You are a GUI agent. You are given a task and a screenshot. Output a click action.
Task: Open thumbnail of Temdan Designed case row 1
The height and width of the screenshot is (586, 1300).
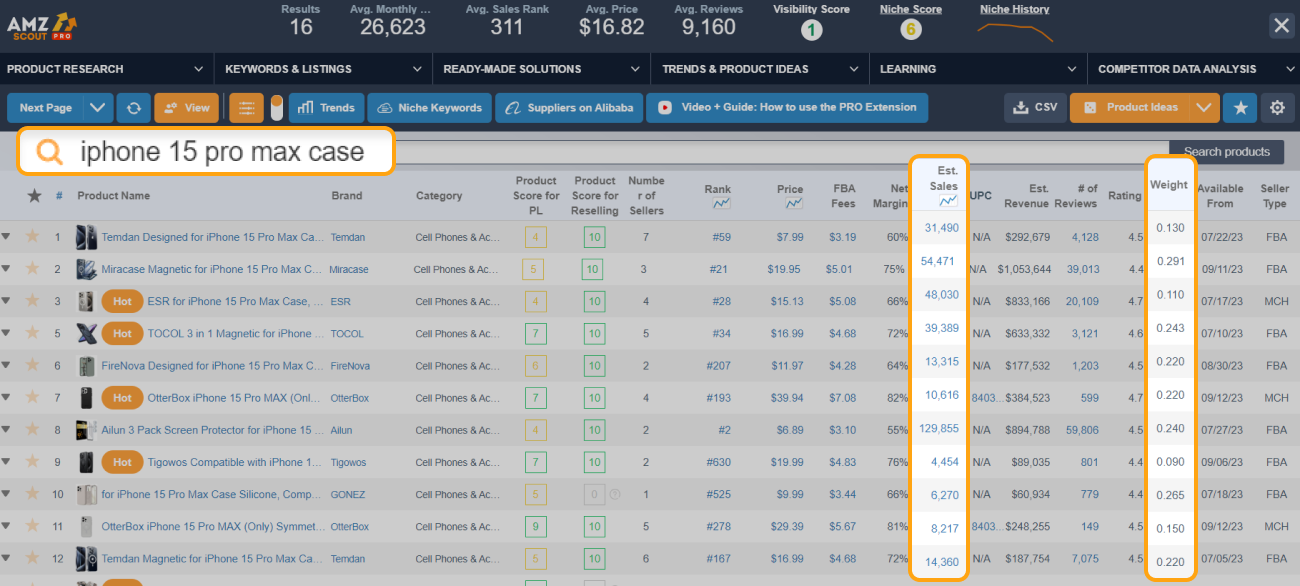point(86,237)
